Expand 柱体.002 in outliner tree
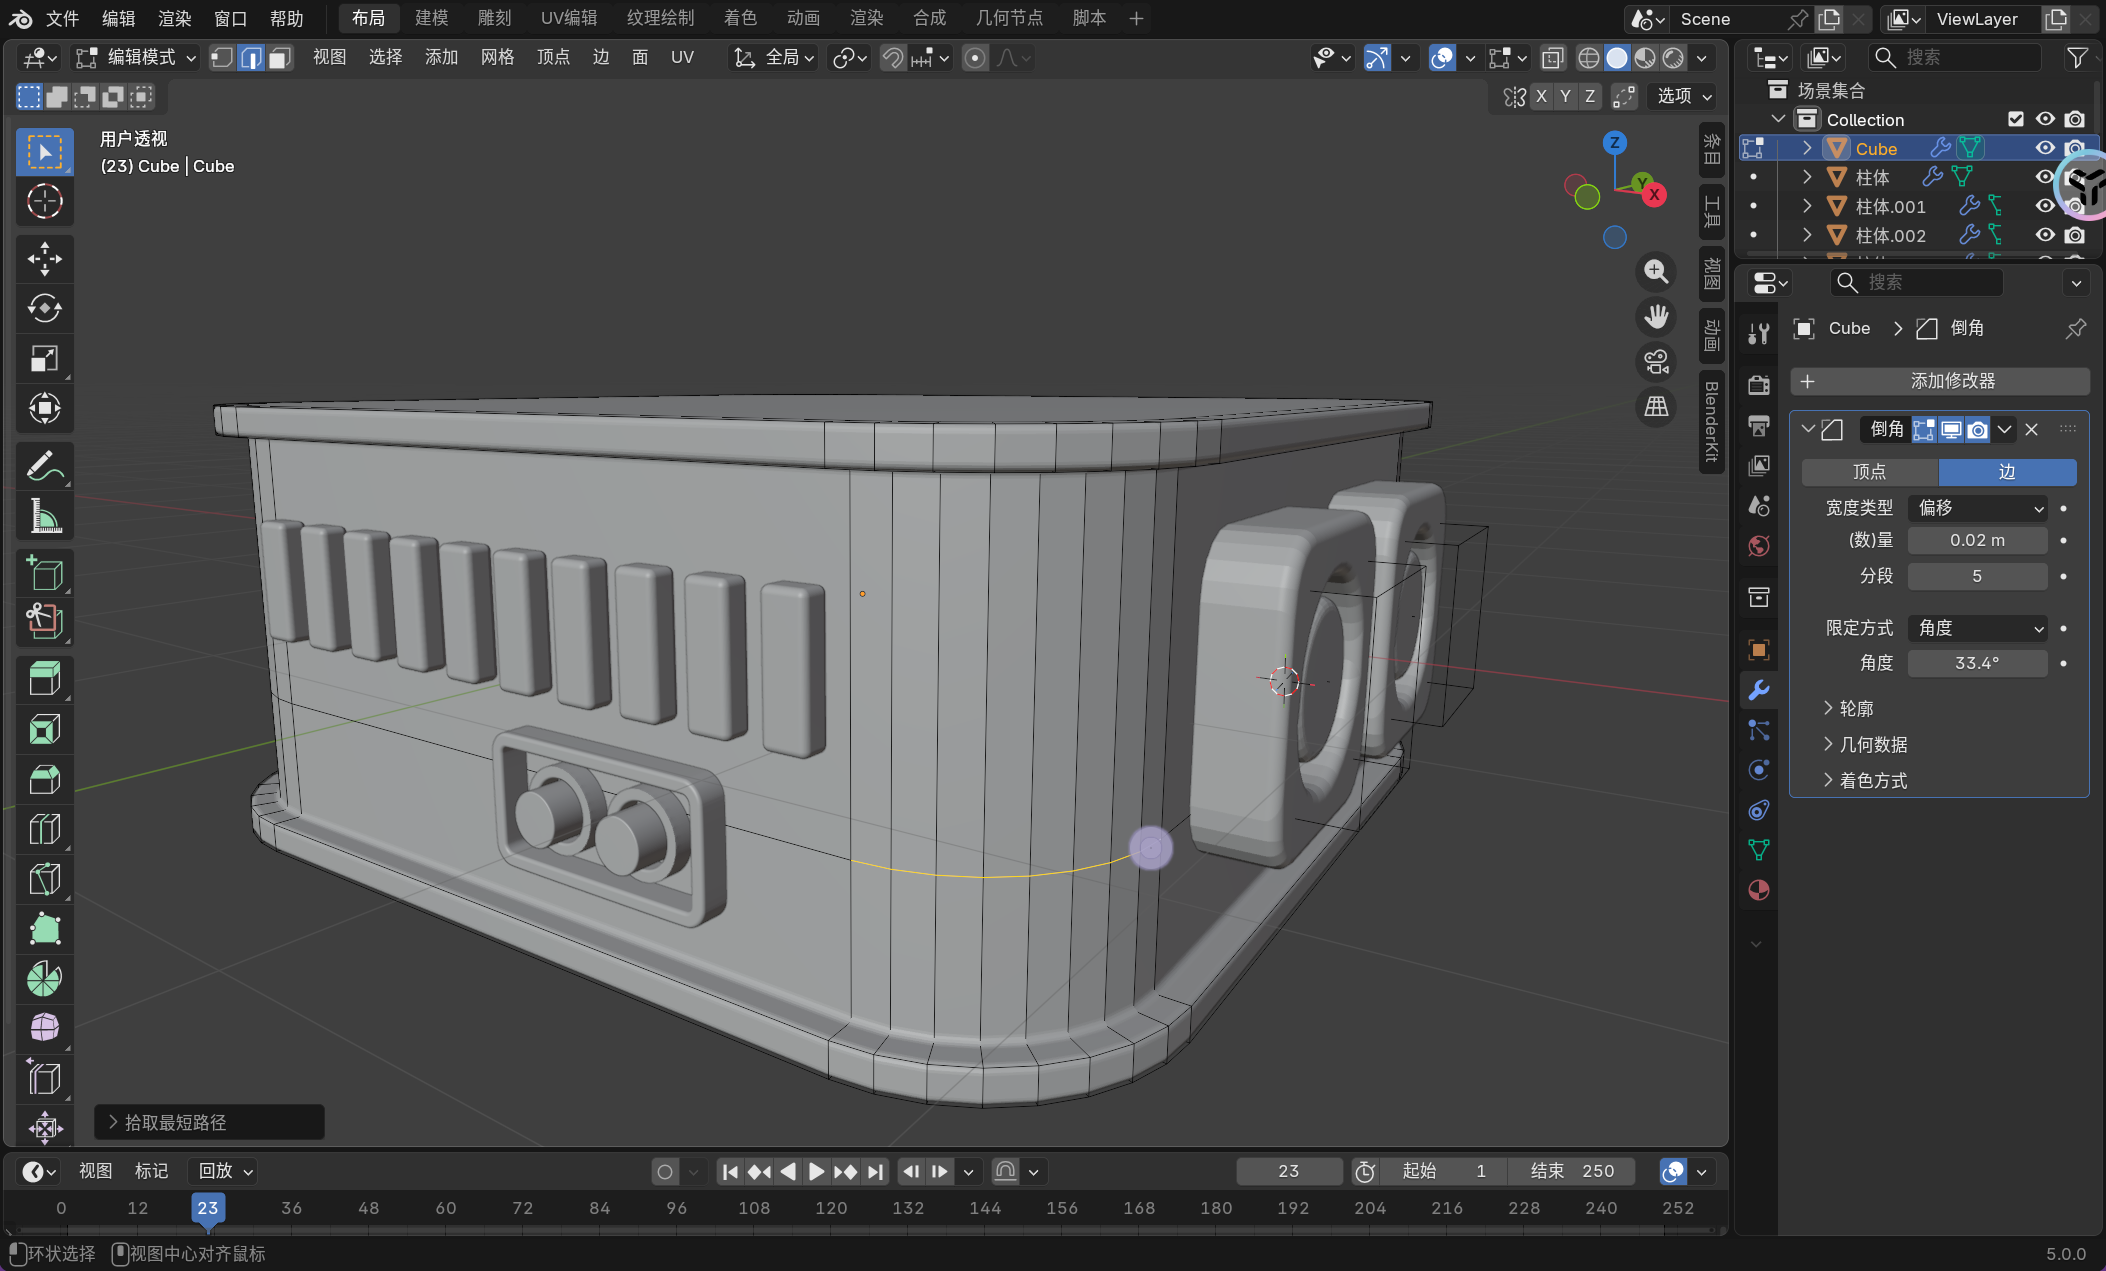Image resolution: width=2106 pixels, height=1271 pixels. point(1806,235)
